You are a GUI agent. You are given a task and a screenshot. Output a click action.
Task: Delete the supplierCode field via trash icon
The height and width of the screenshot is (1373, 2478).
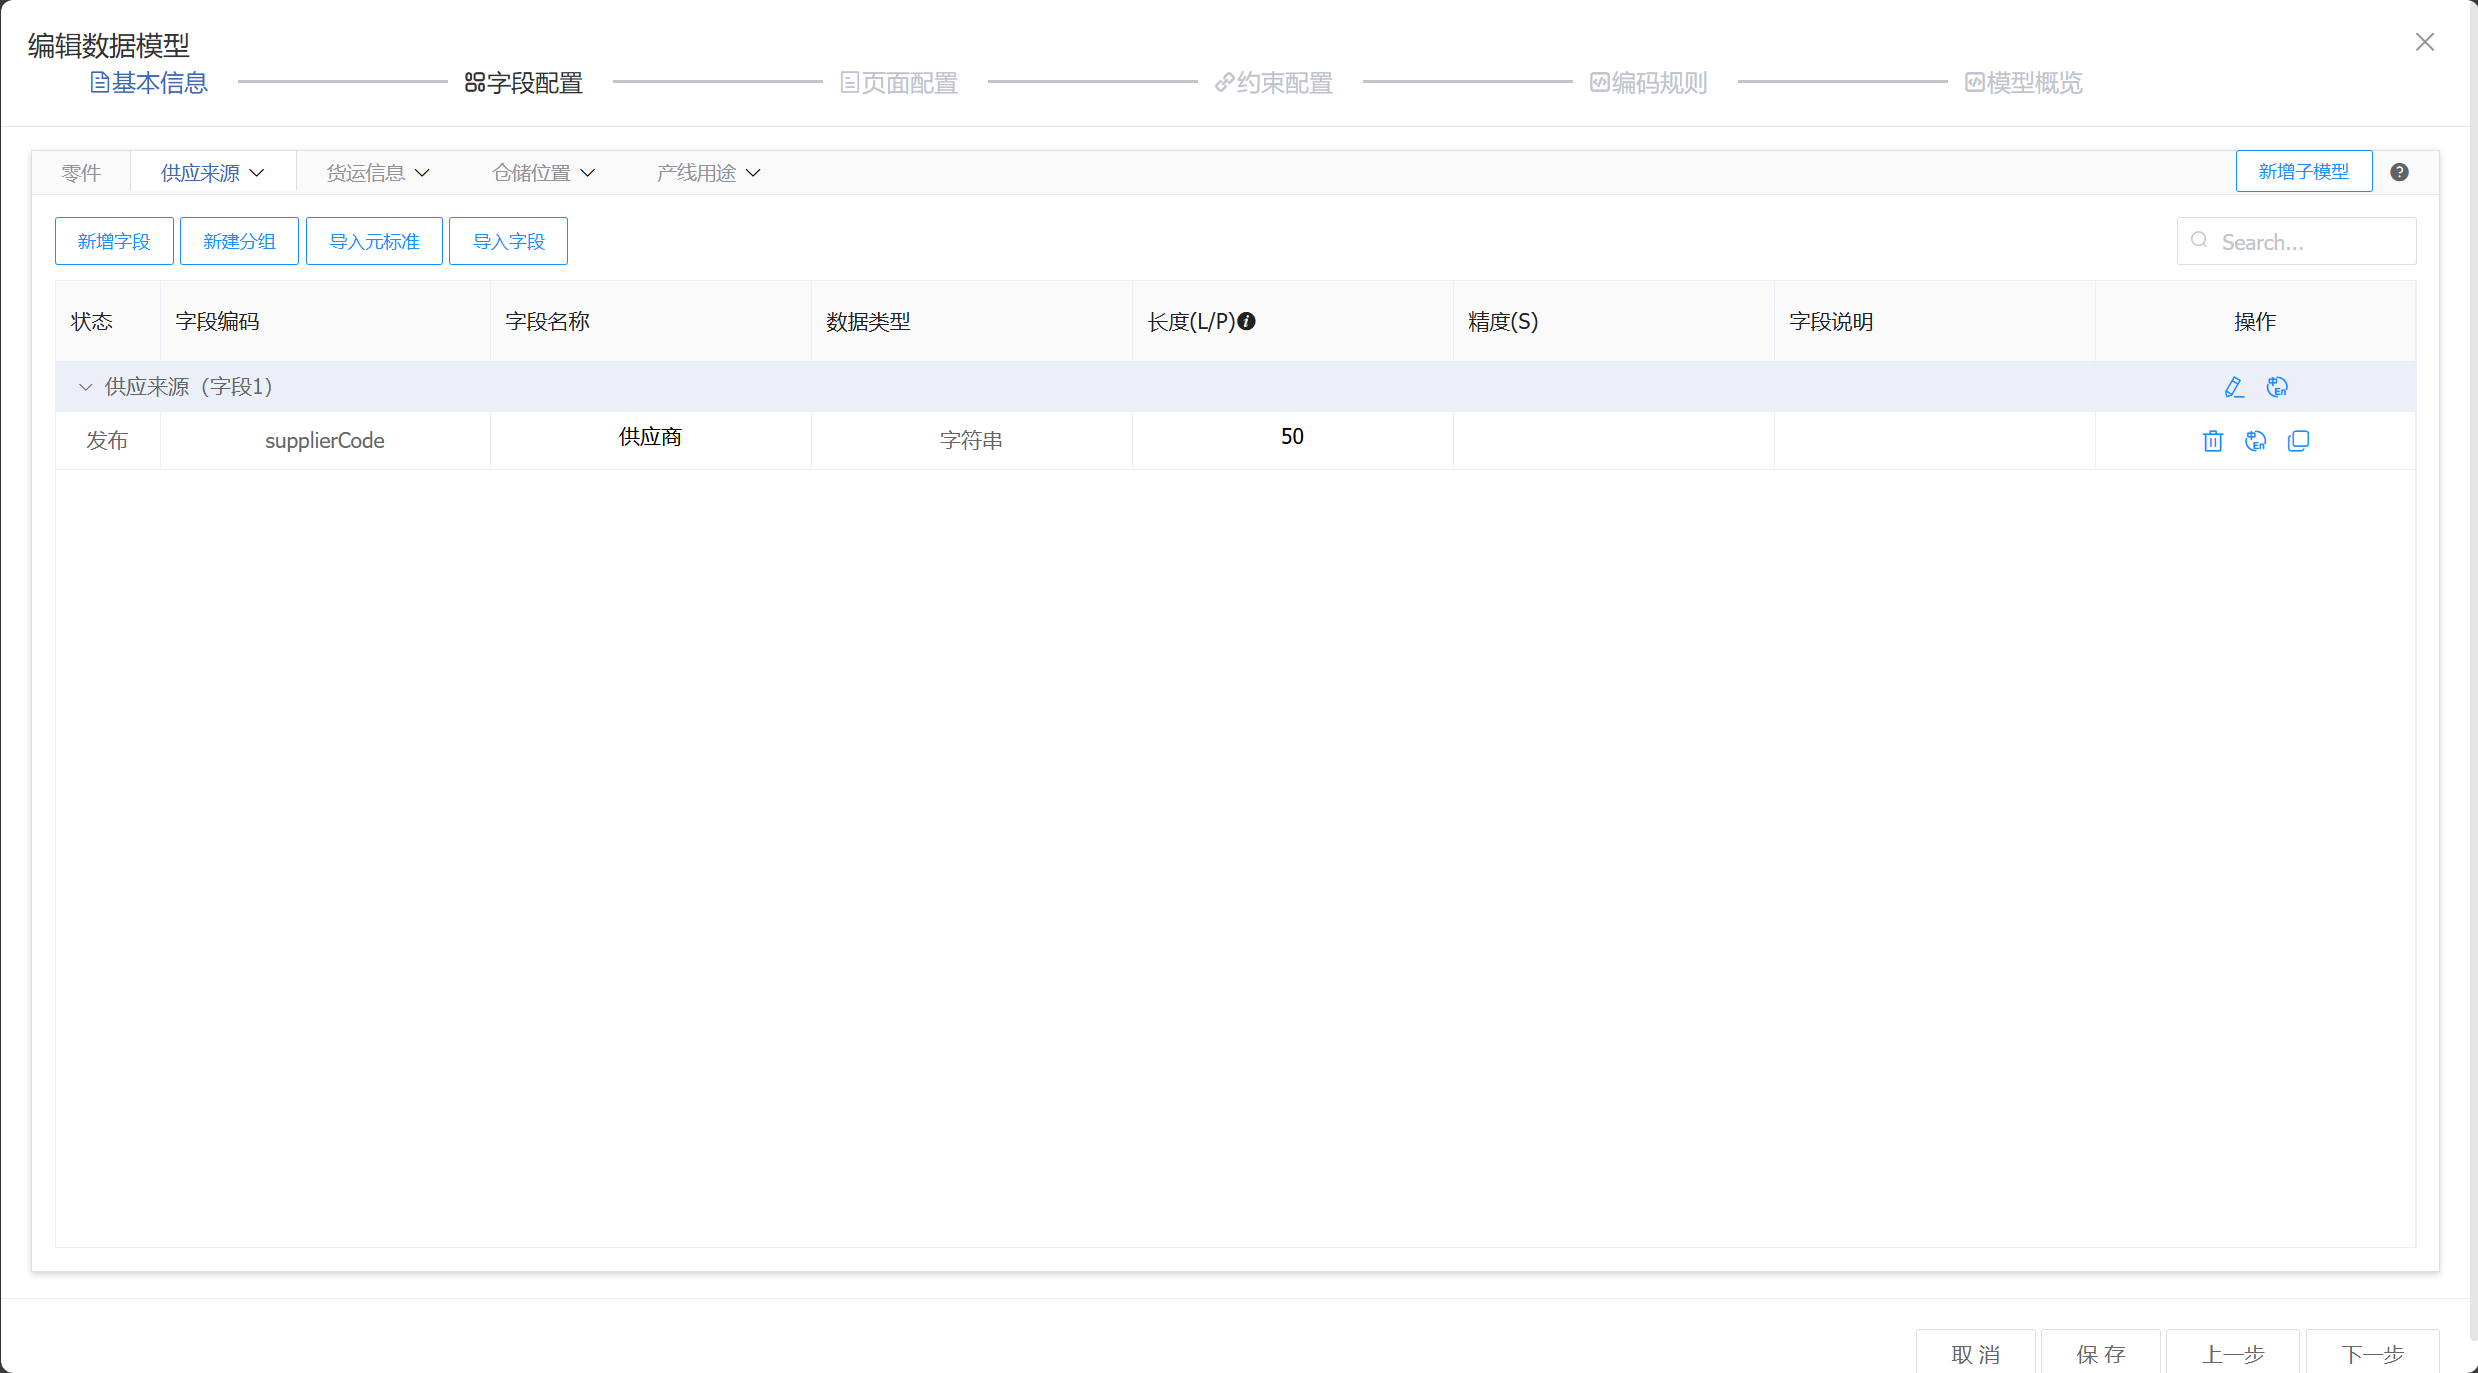click(x=2212, y=441)
